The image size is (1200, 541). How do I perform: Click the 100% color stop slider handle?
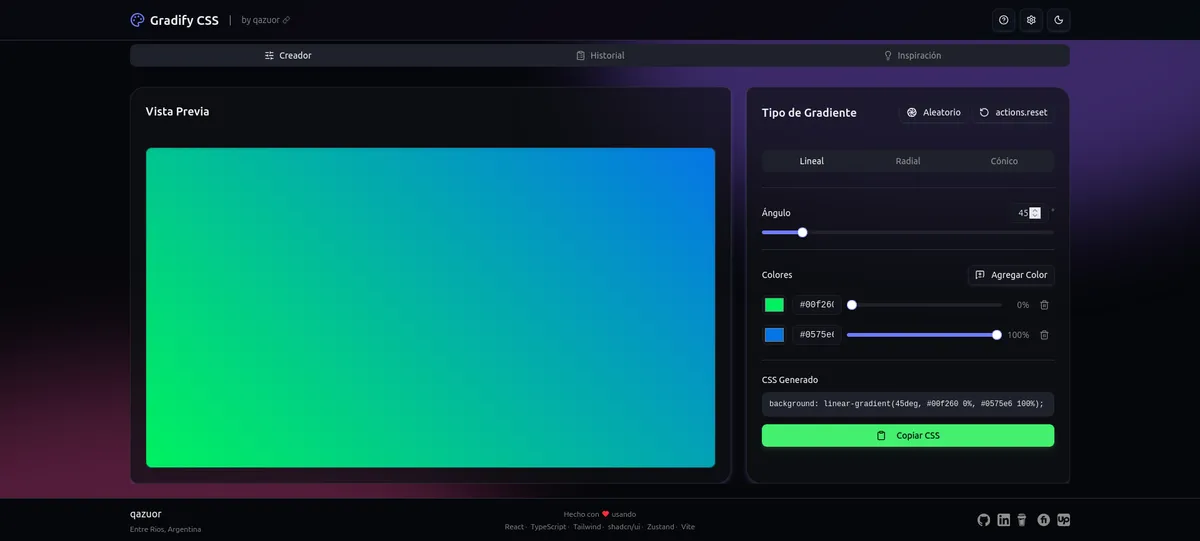click(997, 335)
